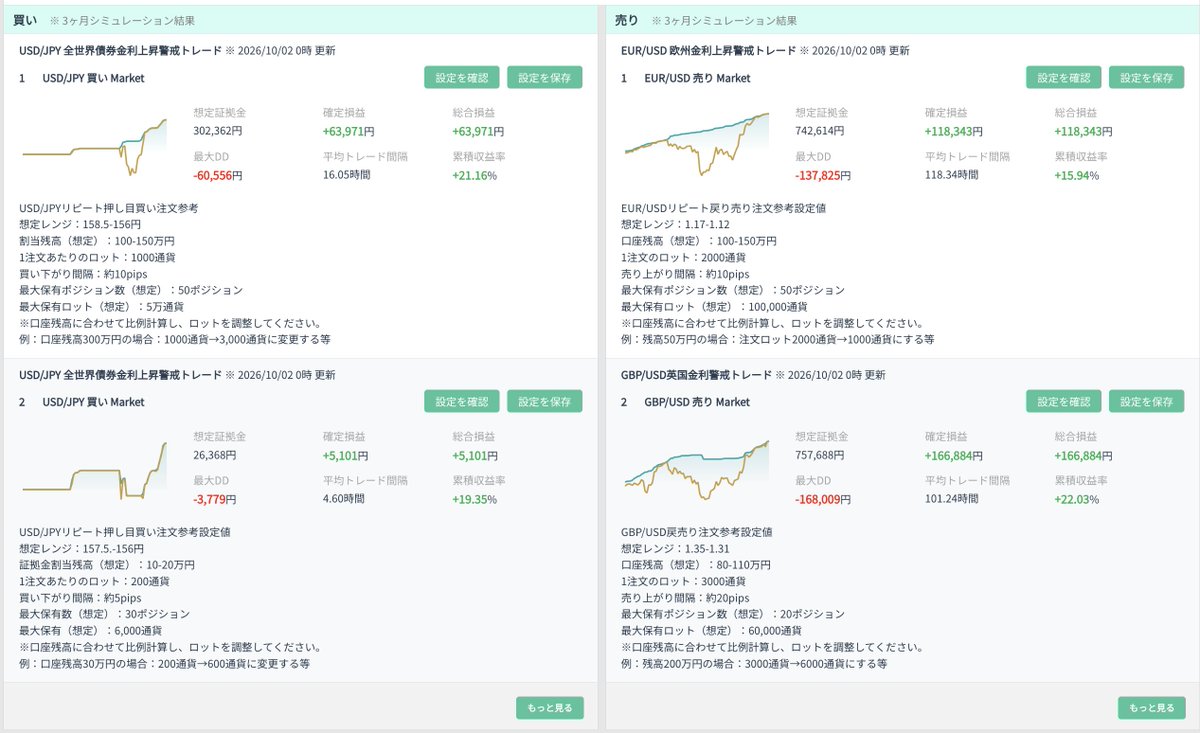The width and height of the screenshot is (1200, 733).
Task: Click the +21.16% cumulative return
Action: [475, 175]
